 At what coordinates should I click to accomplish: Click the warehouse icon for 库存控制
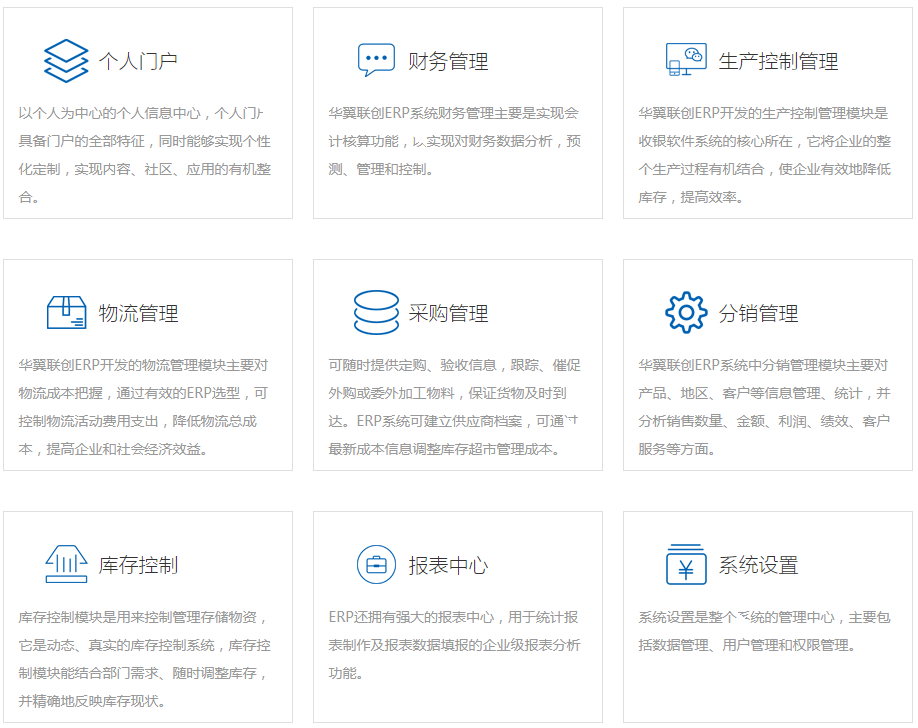[66, 564]
